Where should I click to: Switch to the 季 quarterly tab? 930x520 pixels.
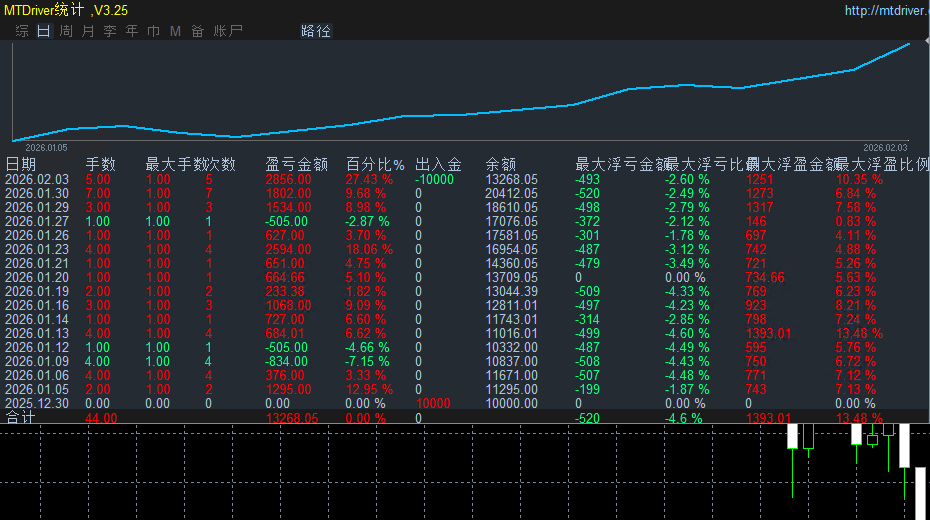click(x=110, y=31)
